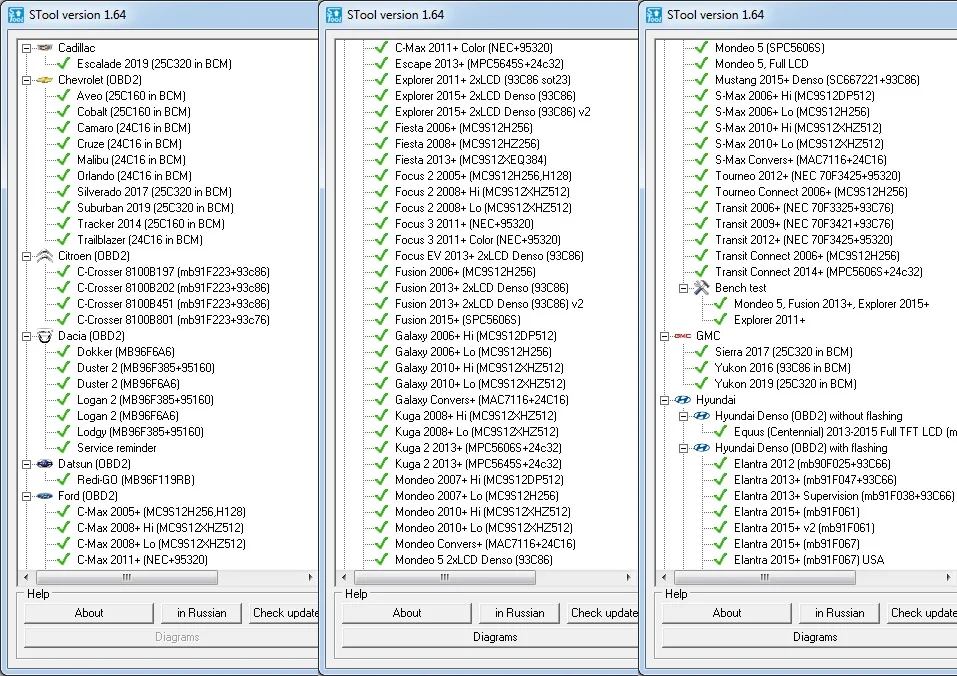The height and width of the screenshot is (676, 957).
Task: Click the STool app icon in left window title
Action: [16, 15]
